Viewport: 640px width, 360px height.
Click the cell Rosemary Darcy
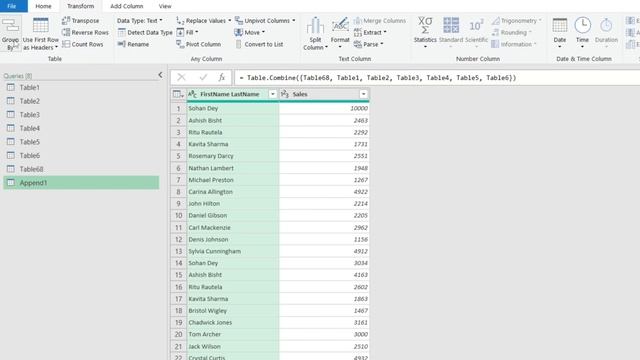click(233, 156)
